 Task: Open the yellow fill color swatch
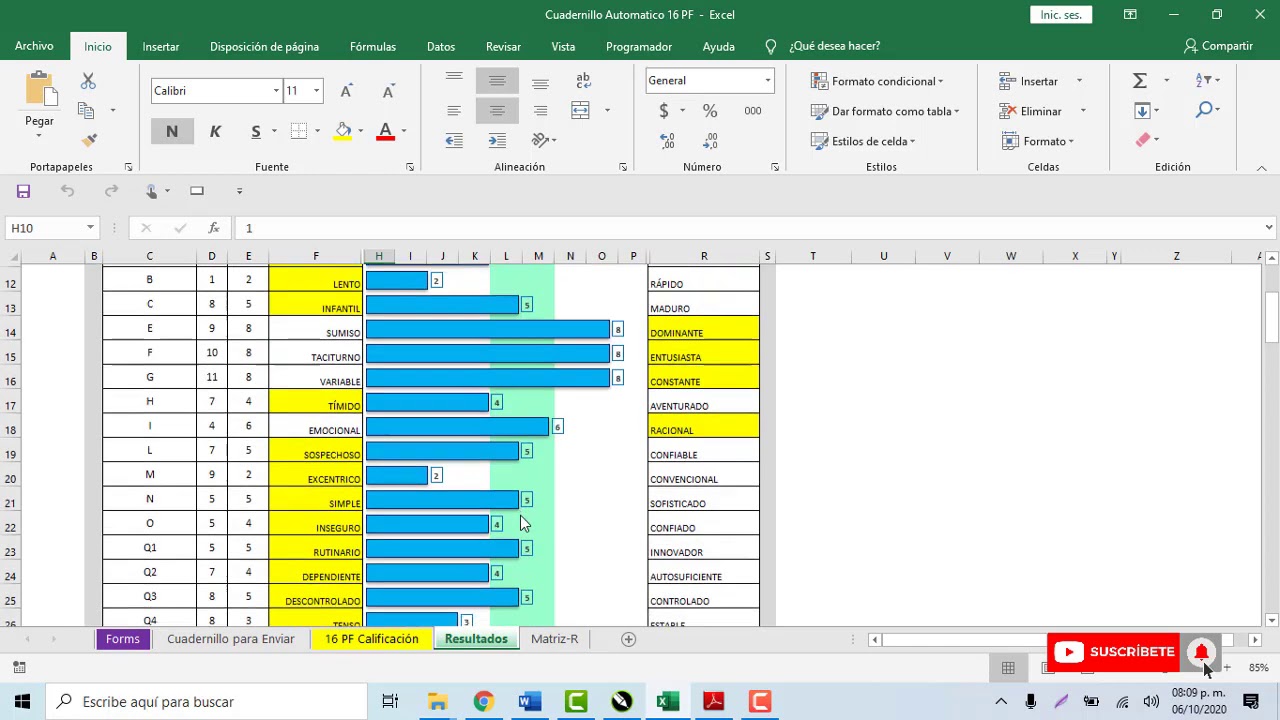[x=343, y=131]
